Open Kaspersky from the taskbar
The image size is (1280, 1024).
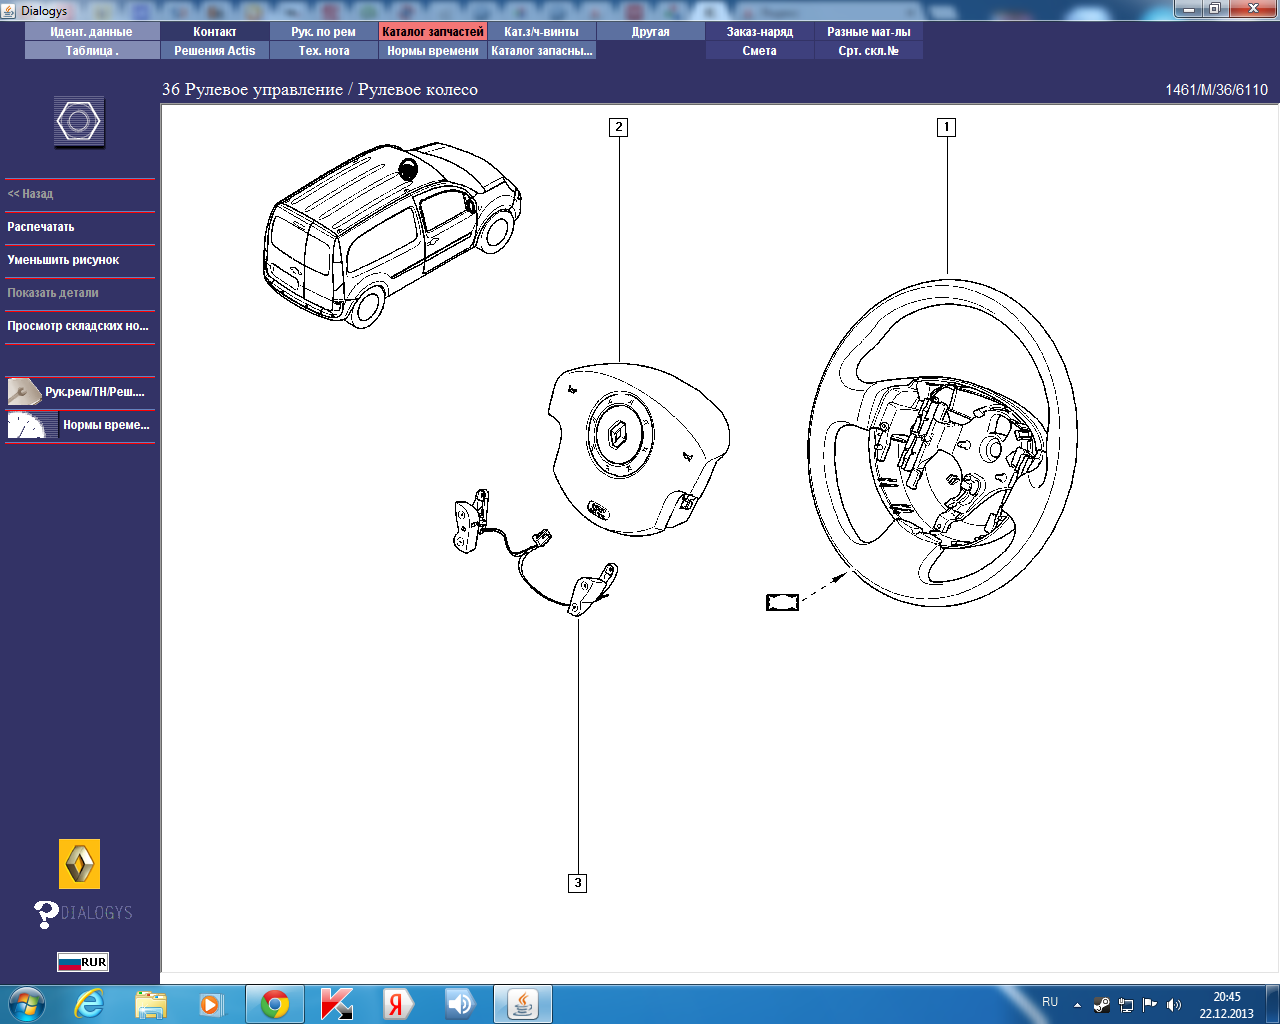pos(337,1004)
